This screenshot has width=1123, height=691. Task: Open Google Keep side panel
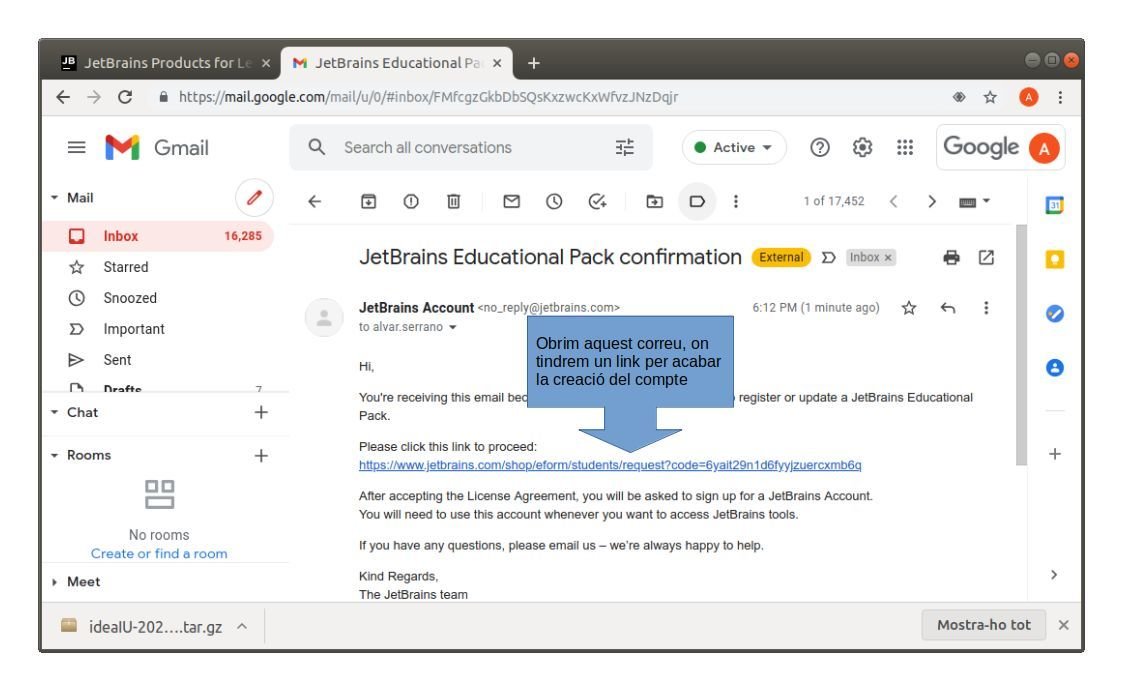(x=1055, y=259)
